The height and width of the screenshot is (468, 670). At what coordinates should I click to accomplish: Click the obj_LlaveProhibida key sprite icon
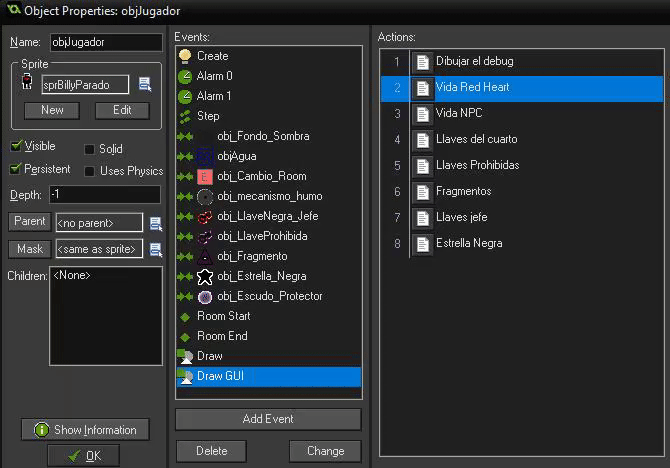[x=205, y=236]
